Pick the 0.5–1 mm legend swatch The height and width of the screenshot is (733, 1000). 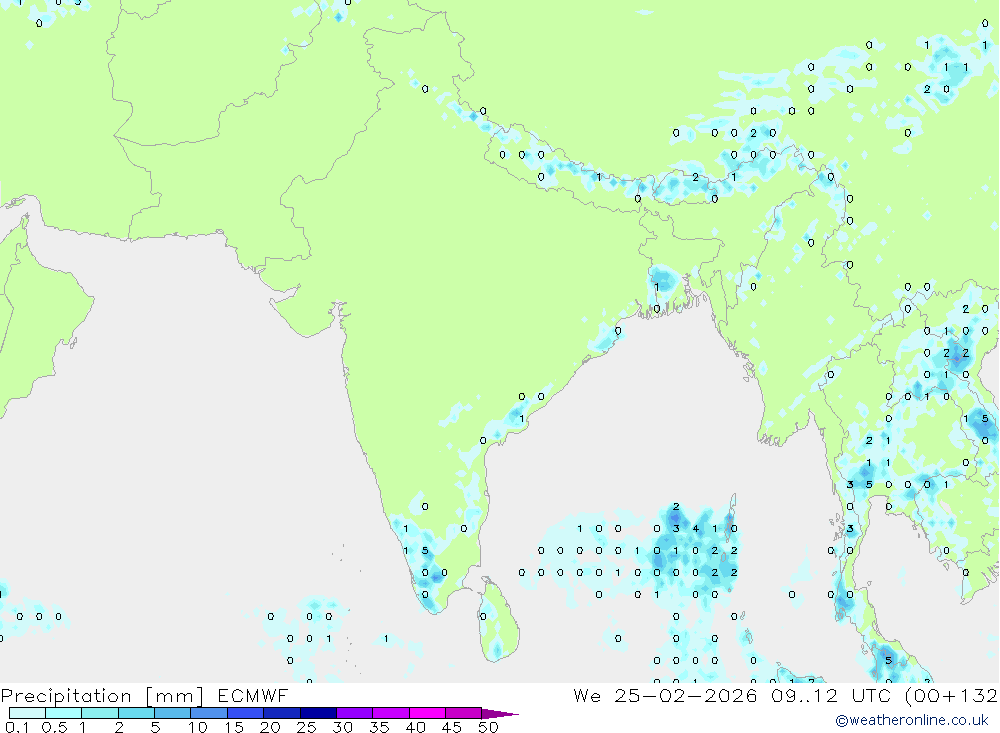tap(64, 713)
